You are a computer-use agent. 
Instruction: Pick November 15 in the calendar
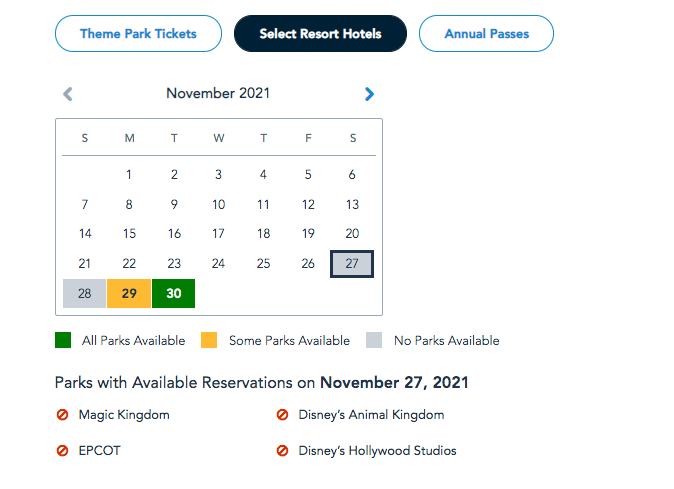(x=129, y=234)
